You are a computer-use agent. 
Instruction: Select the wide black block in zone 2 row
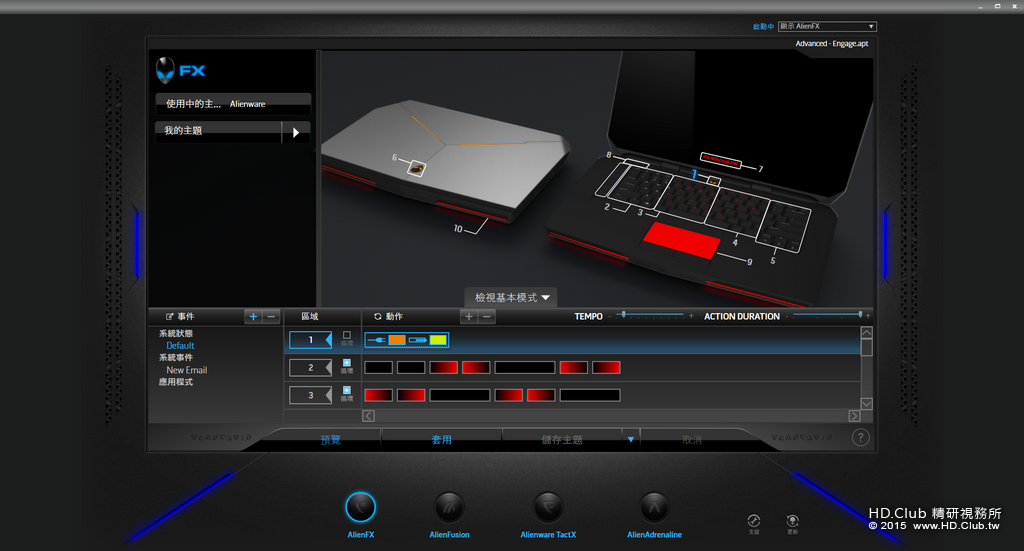click(x=525, y=368)
